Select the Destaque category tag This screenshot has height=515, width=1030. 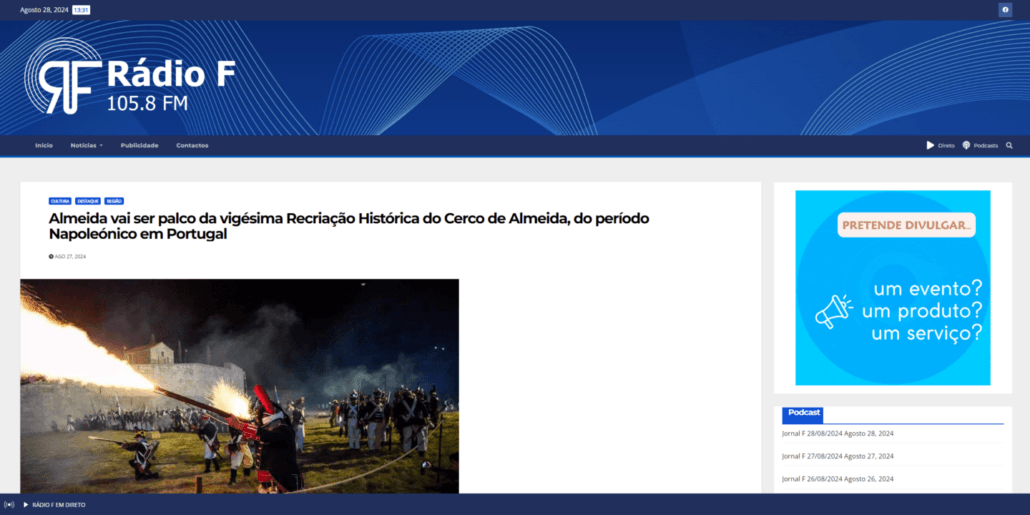pos(87,201)
